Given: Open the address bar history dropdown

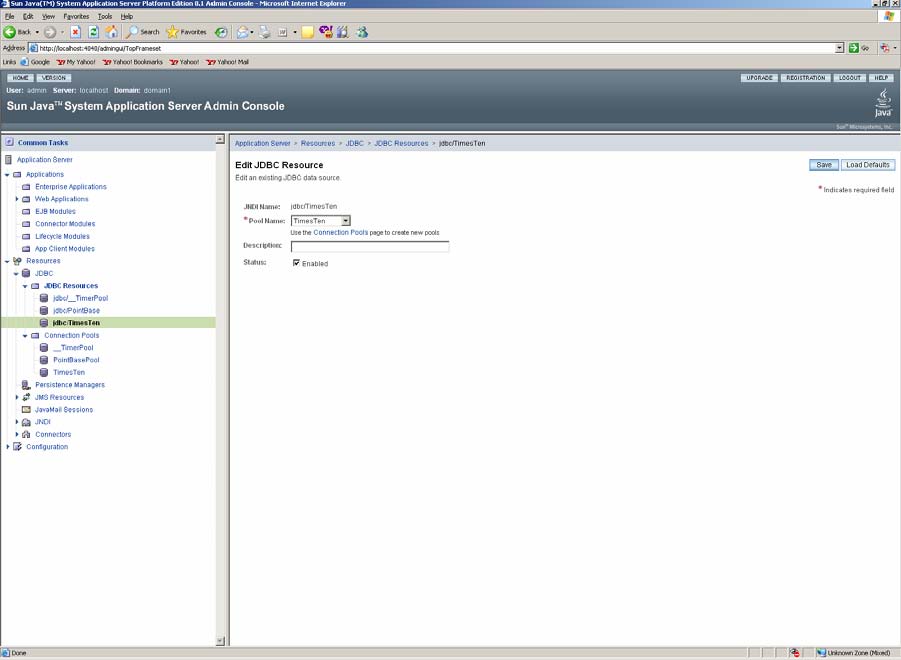Looking at the screenshot, I should (x=840, y=48).
